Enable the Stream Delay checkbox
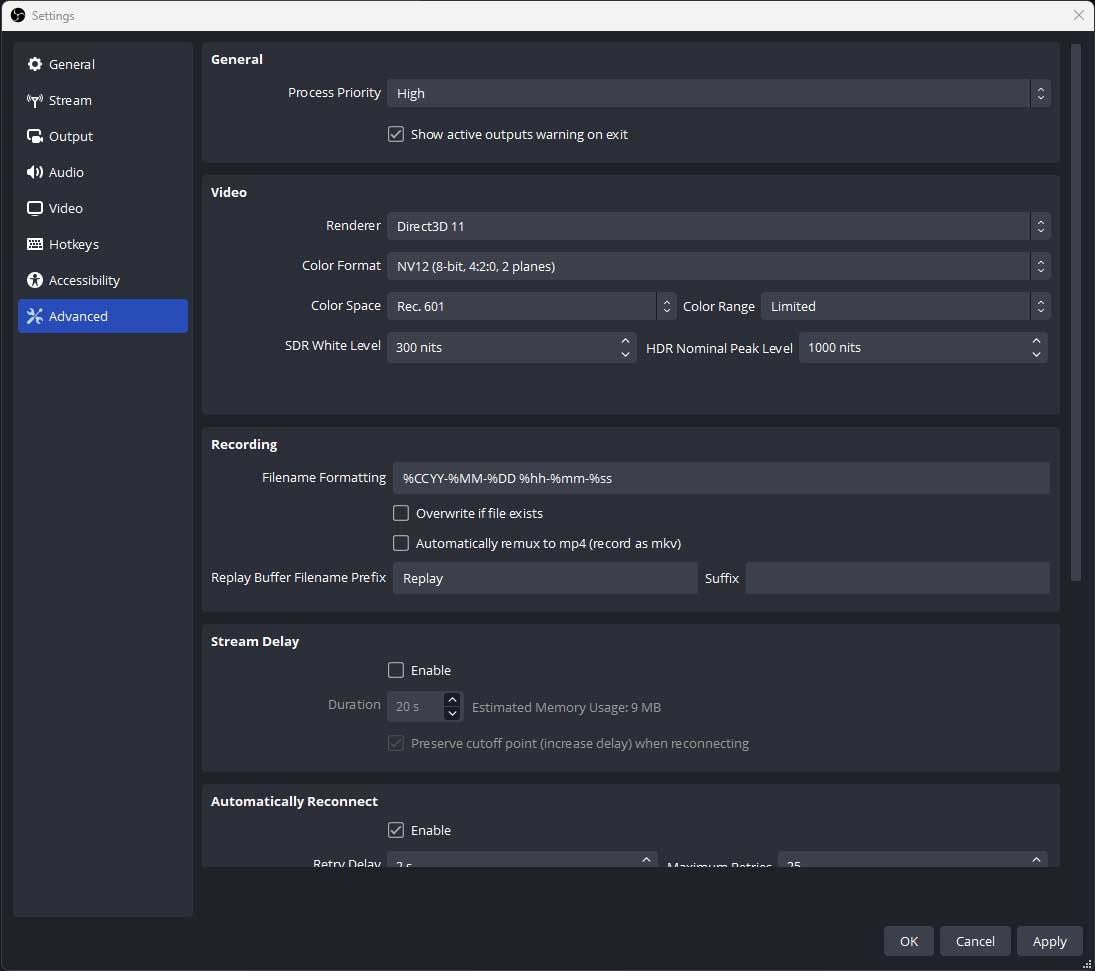The image size is (1095, 971). click(x=396, y=670)
